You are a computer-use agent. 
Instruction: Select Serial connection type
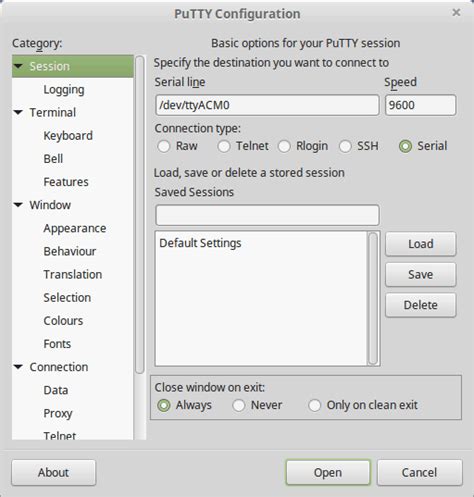point(405,146)
